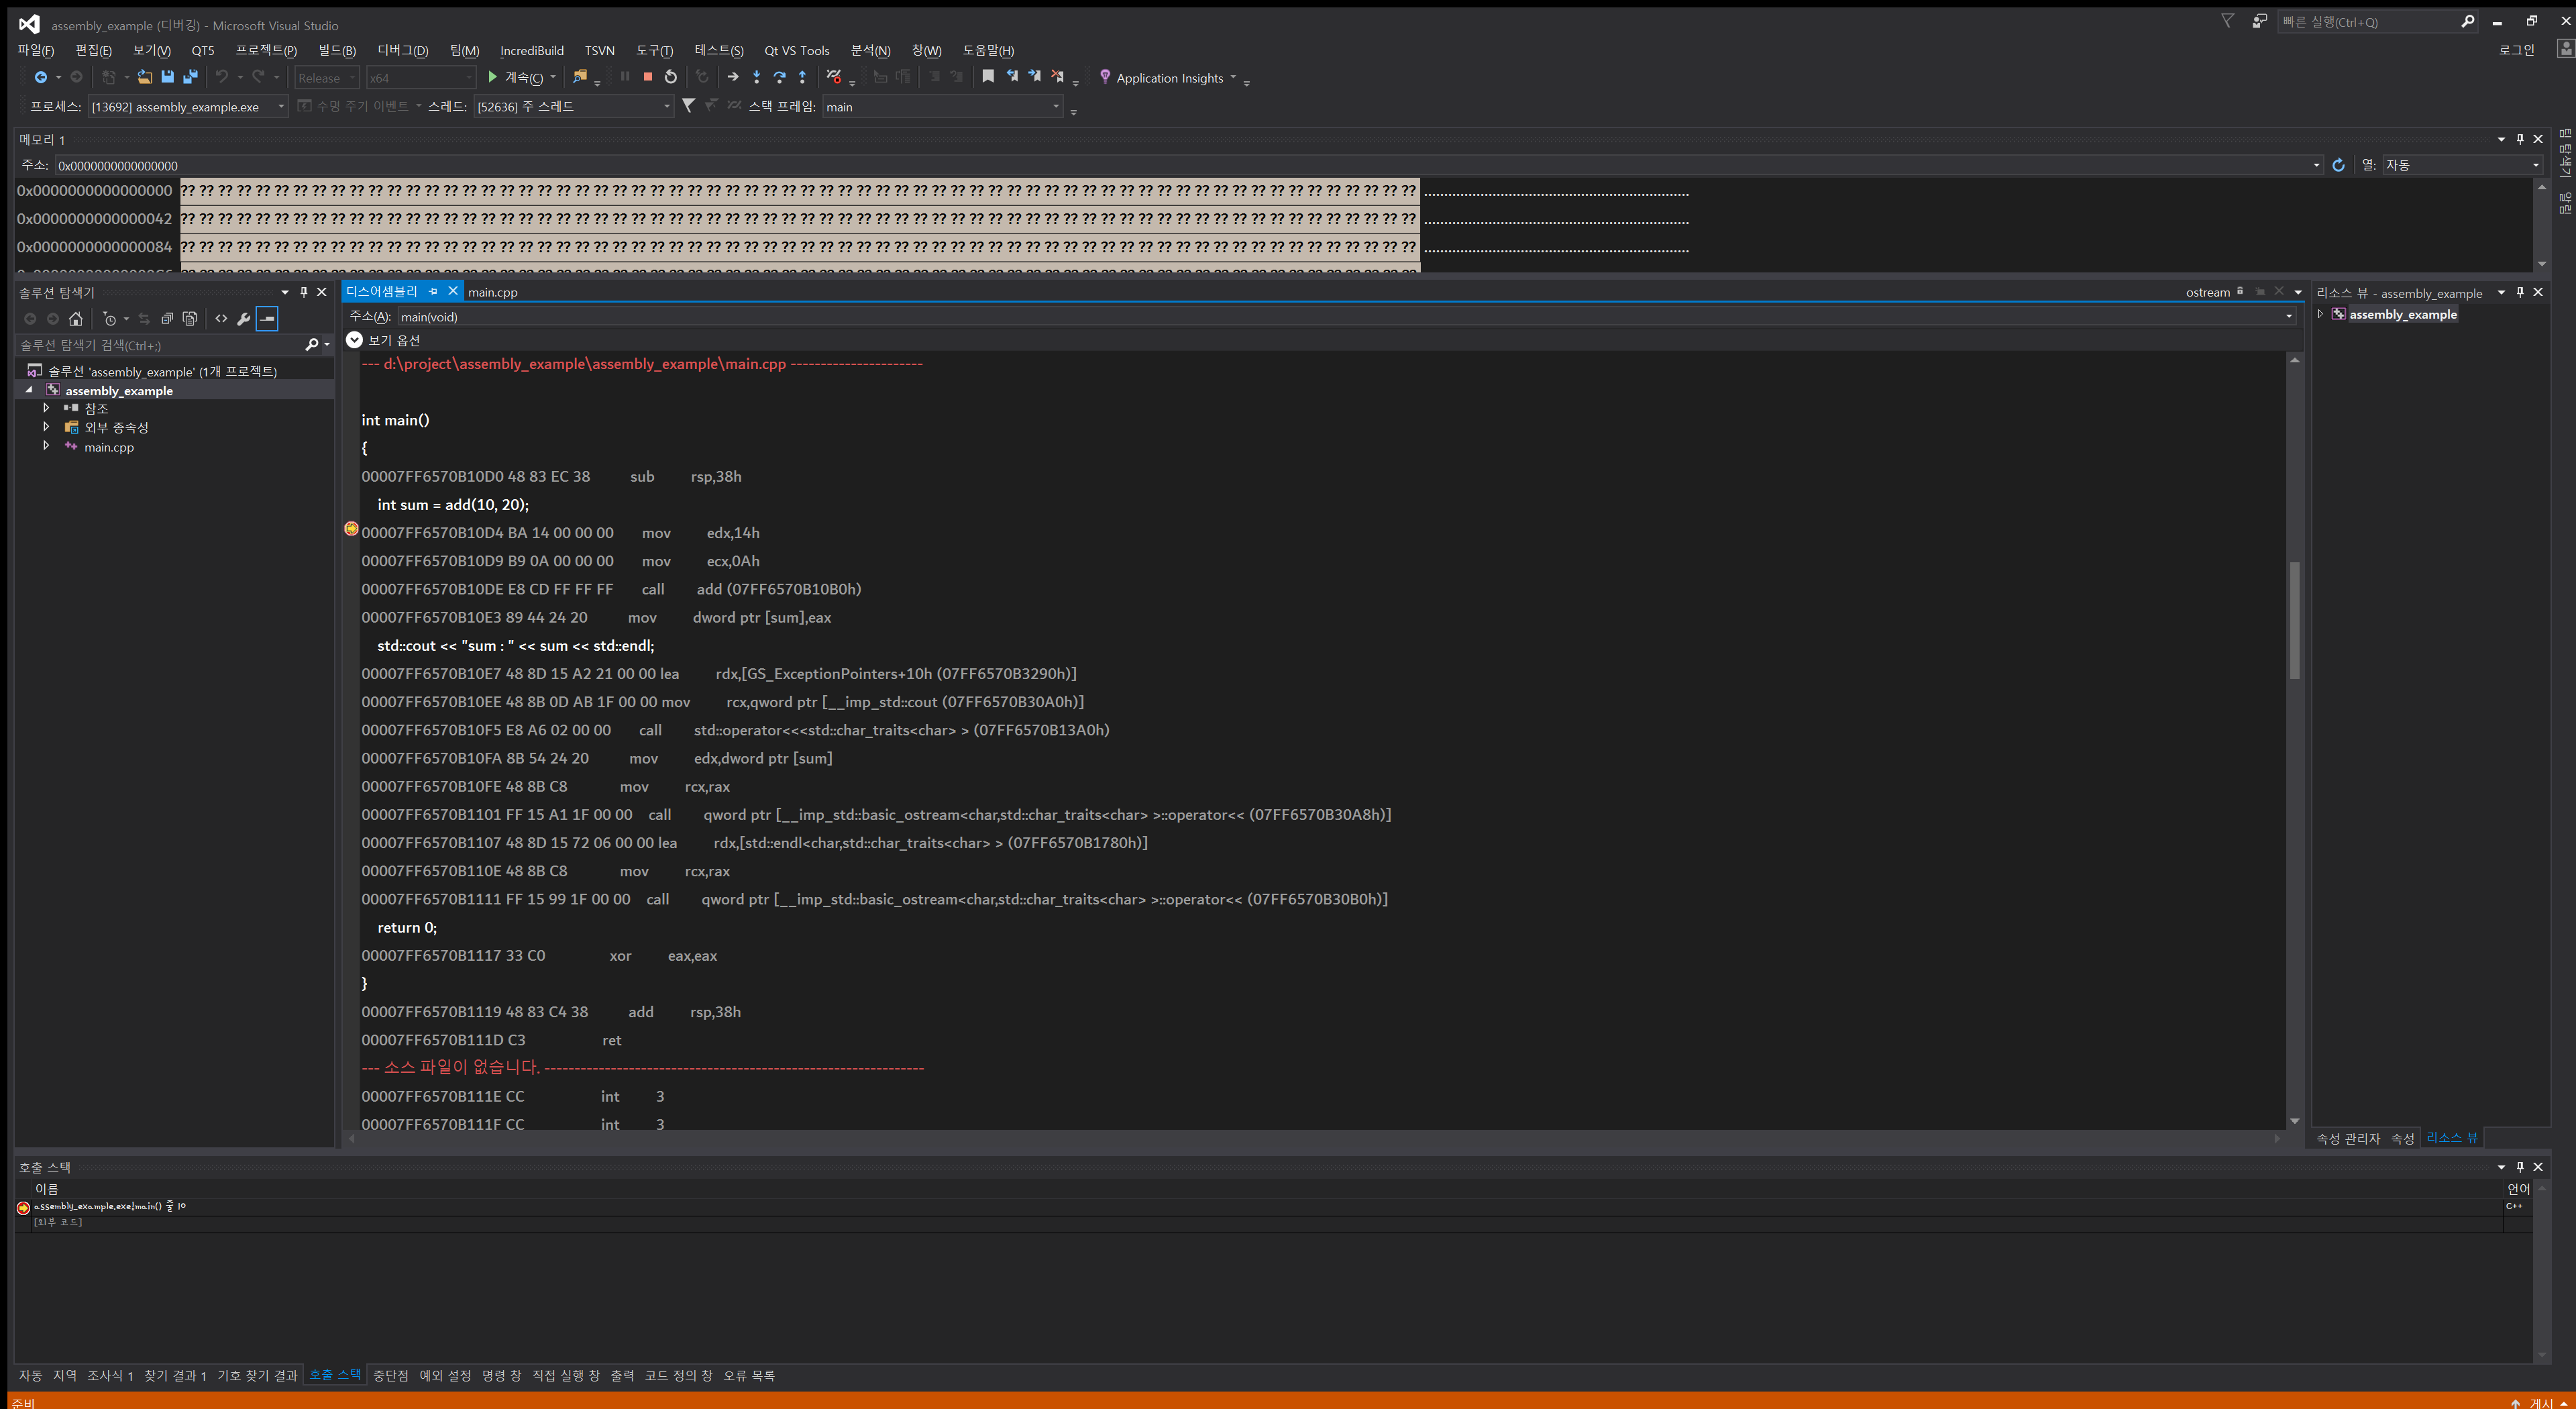Image resolution: width=2576 pixels, height=1409 pixels.
Task: Stop debugging with the red stop icon
Action: 648,76
